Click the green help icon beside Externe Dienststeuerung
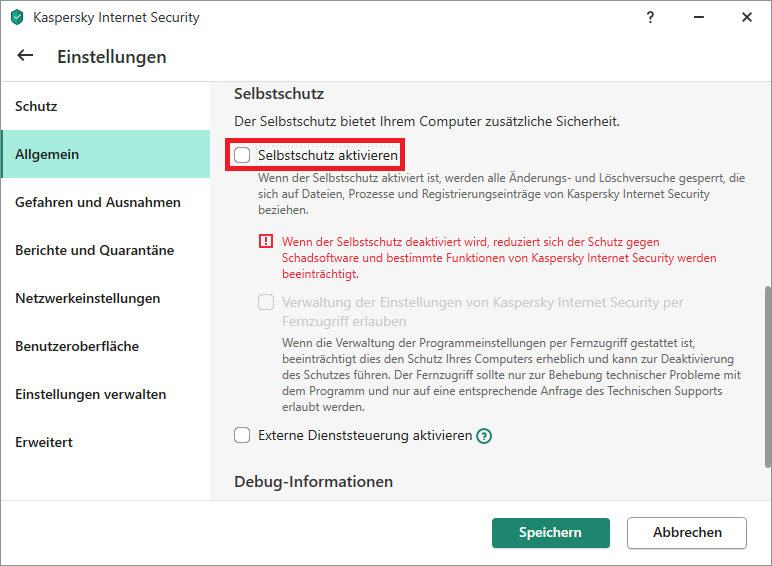This screenshot has height=566, width=772. pos(484,436)
